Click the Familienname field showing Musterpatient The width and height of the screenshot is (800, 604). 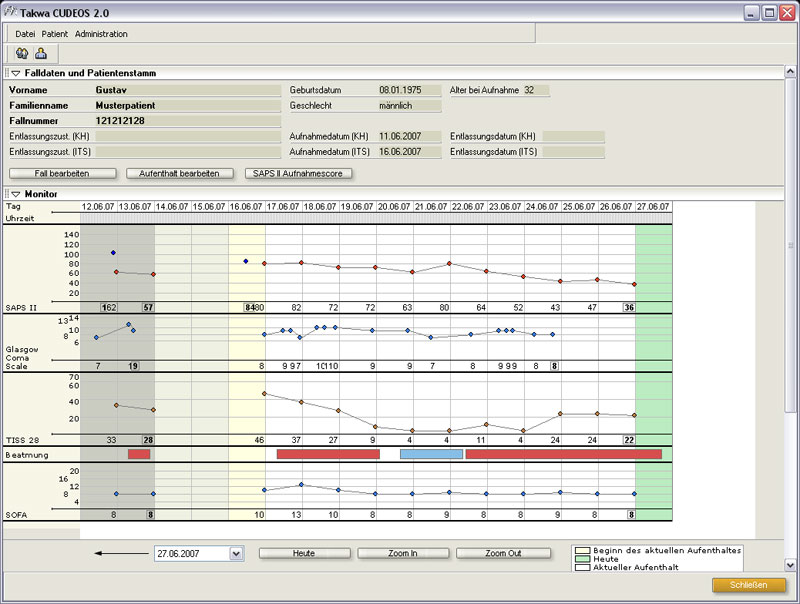coord(187,106)
